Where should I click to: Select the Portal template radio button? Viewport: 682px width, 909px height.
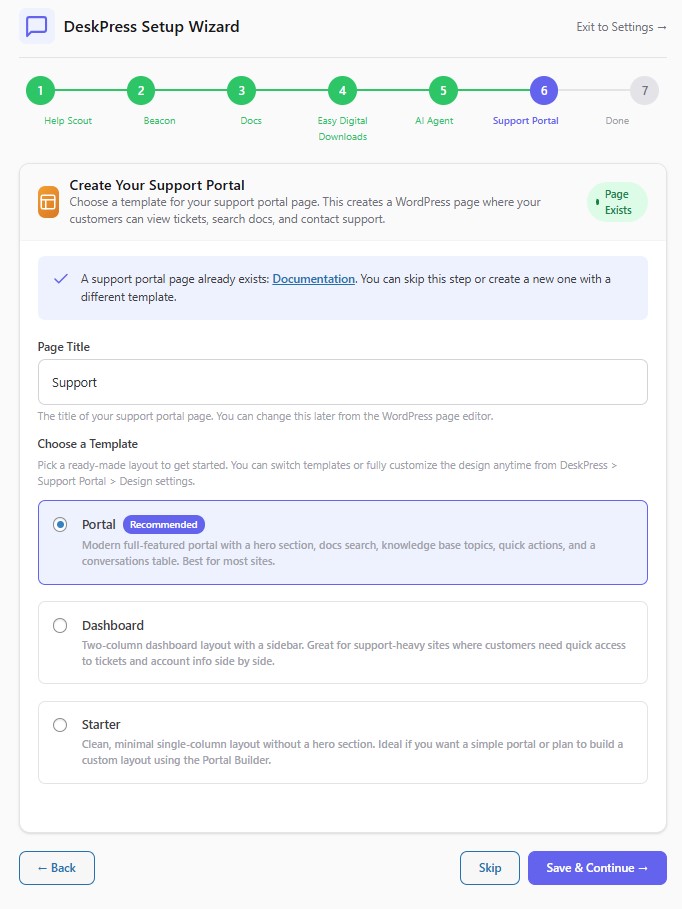tap(60, 524)
